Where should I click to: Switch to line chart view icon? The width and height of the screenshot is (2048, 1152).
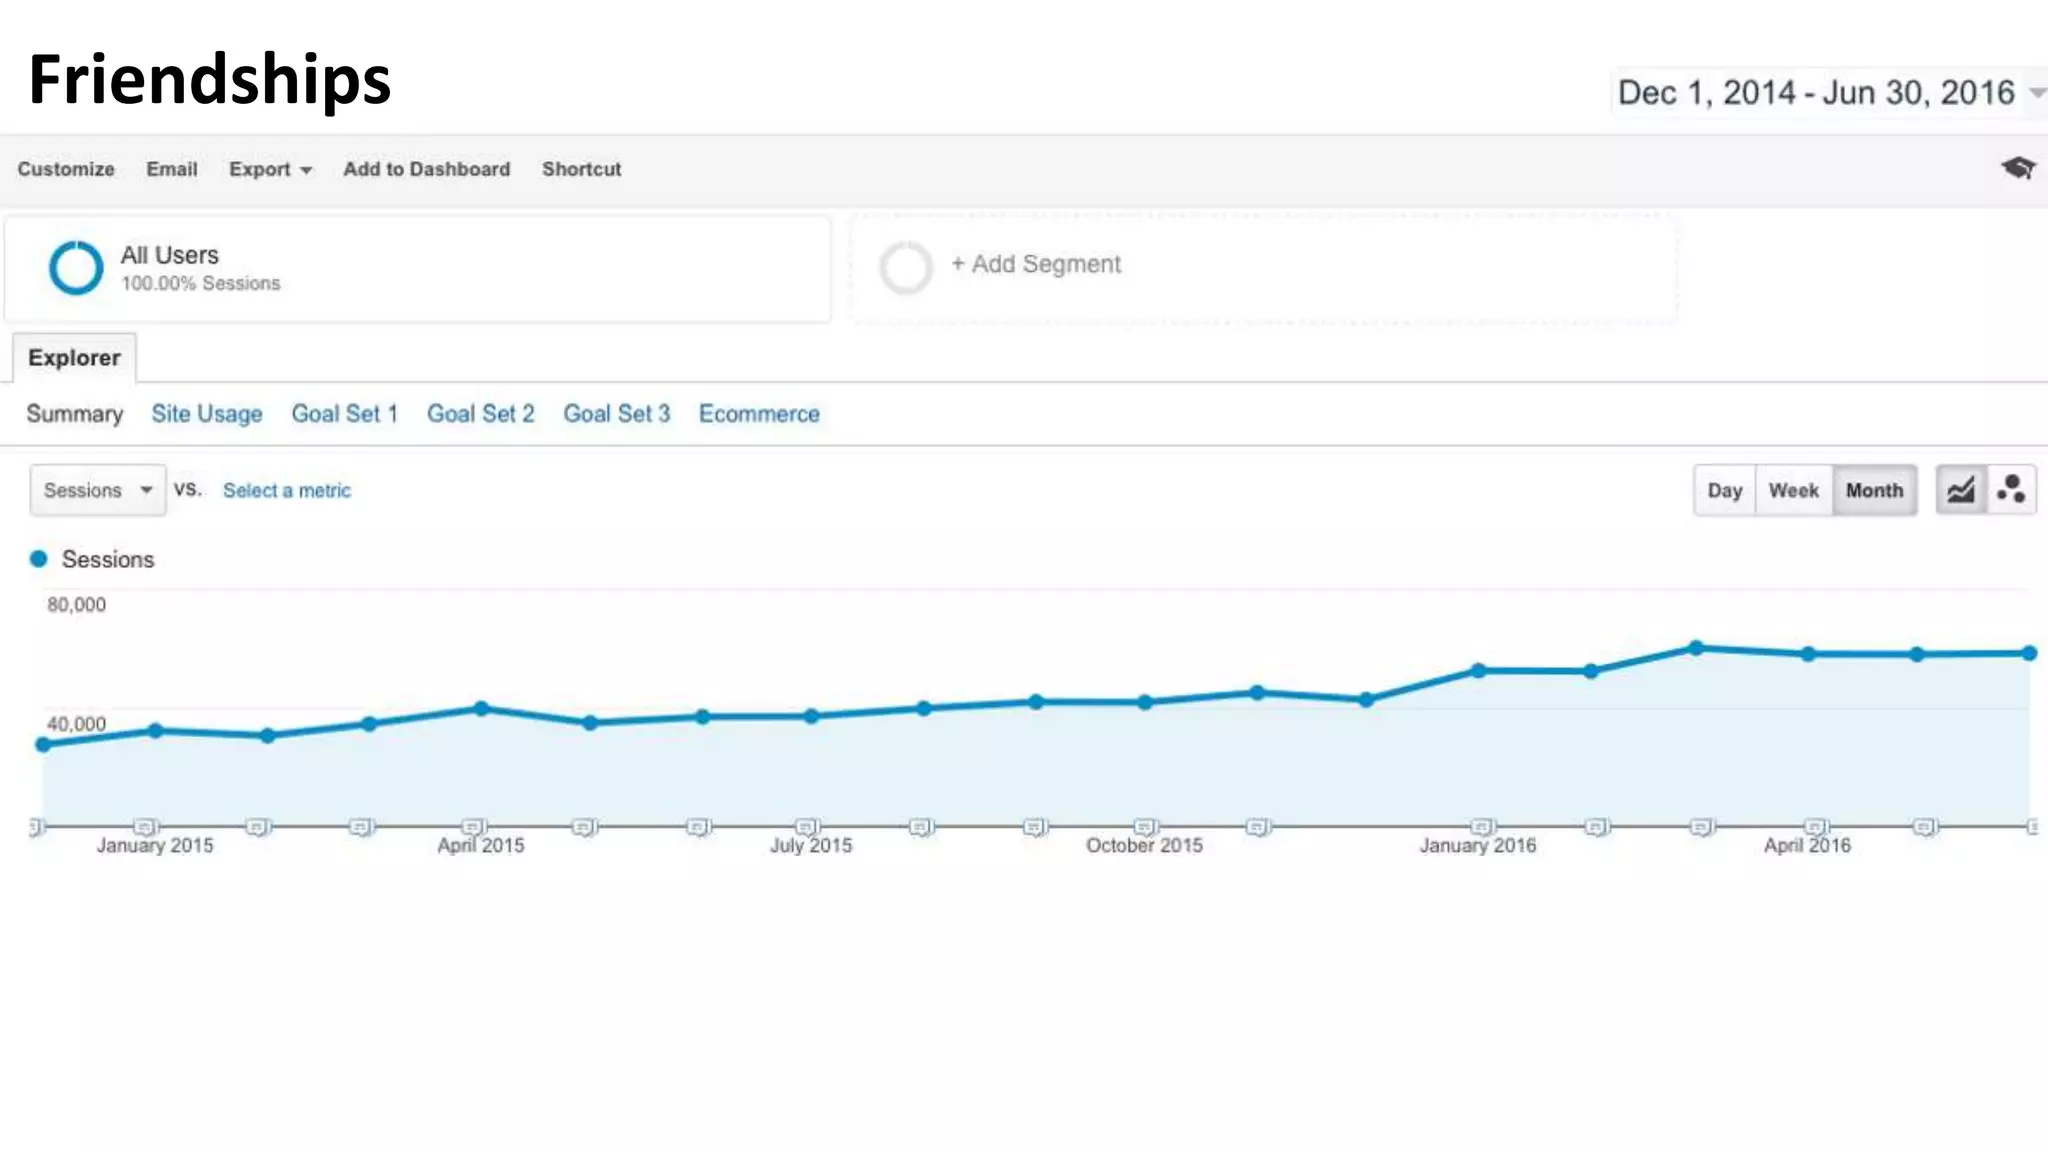point(1960,490)
